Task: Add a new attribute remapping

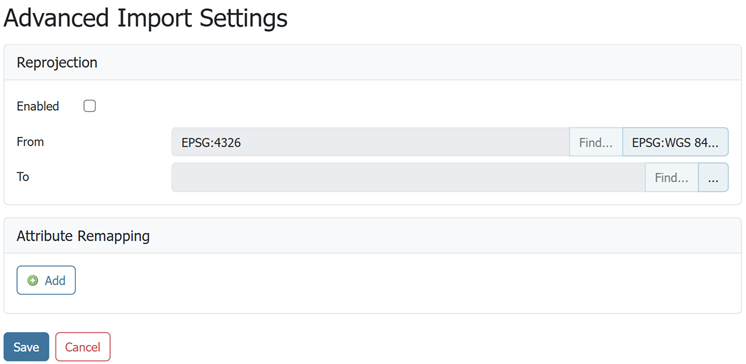Action: 46,280
